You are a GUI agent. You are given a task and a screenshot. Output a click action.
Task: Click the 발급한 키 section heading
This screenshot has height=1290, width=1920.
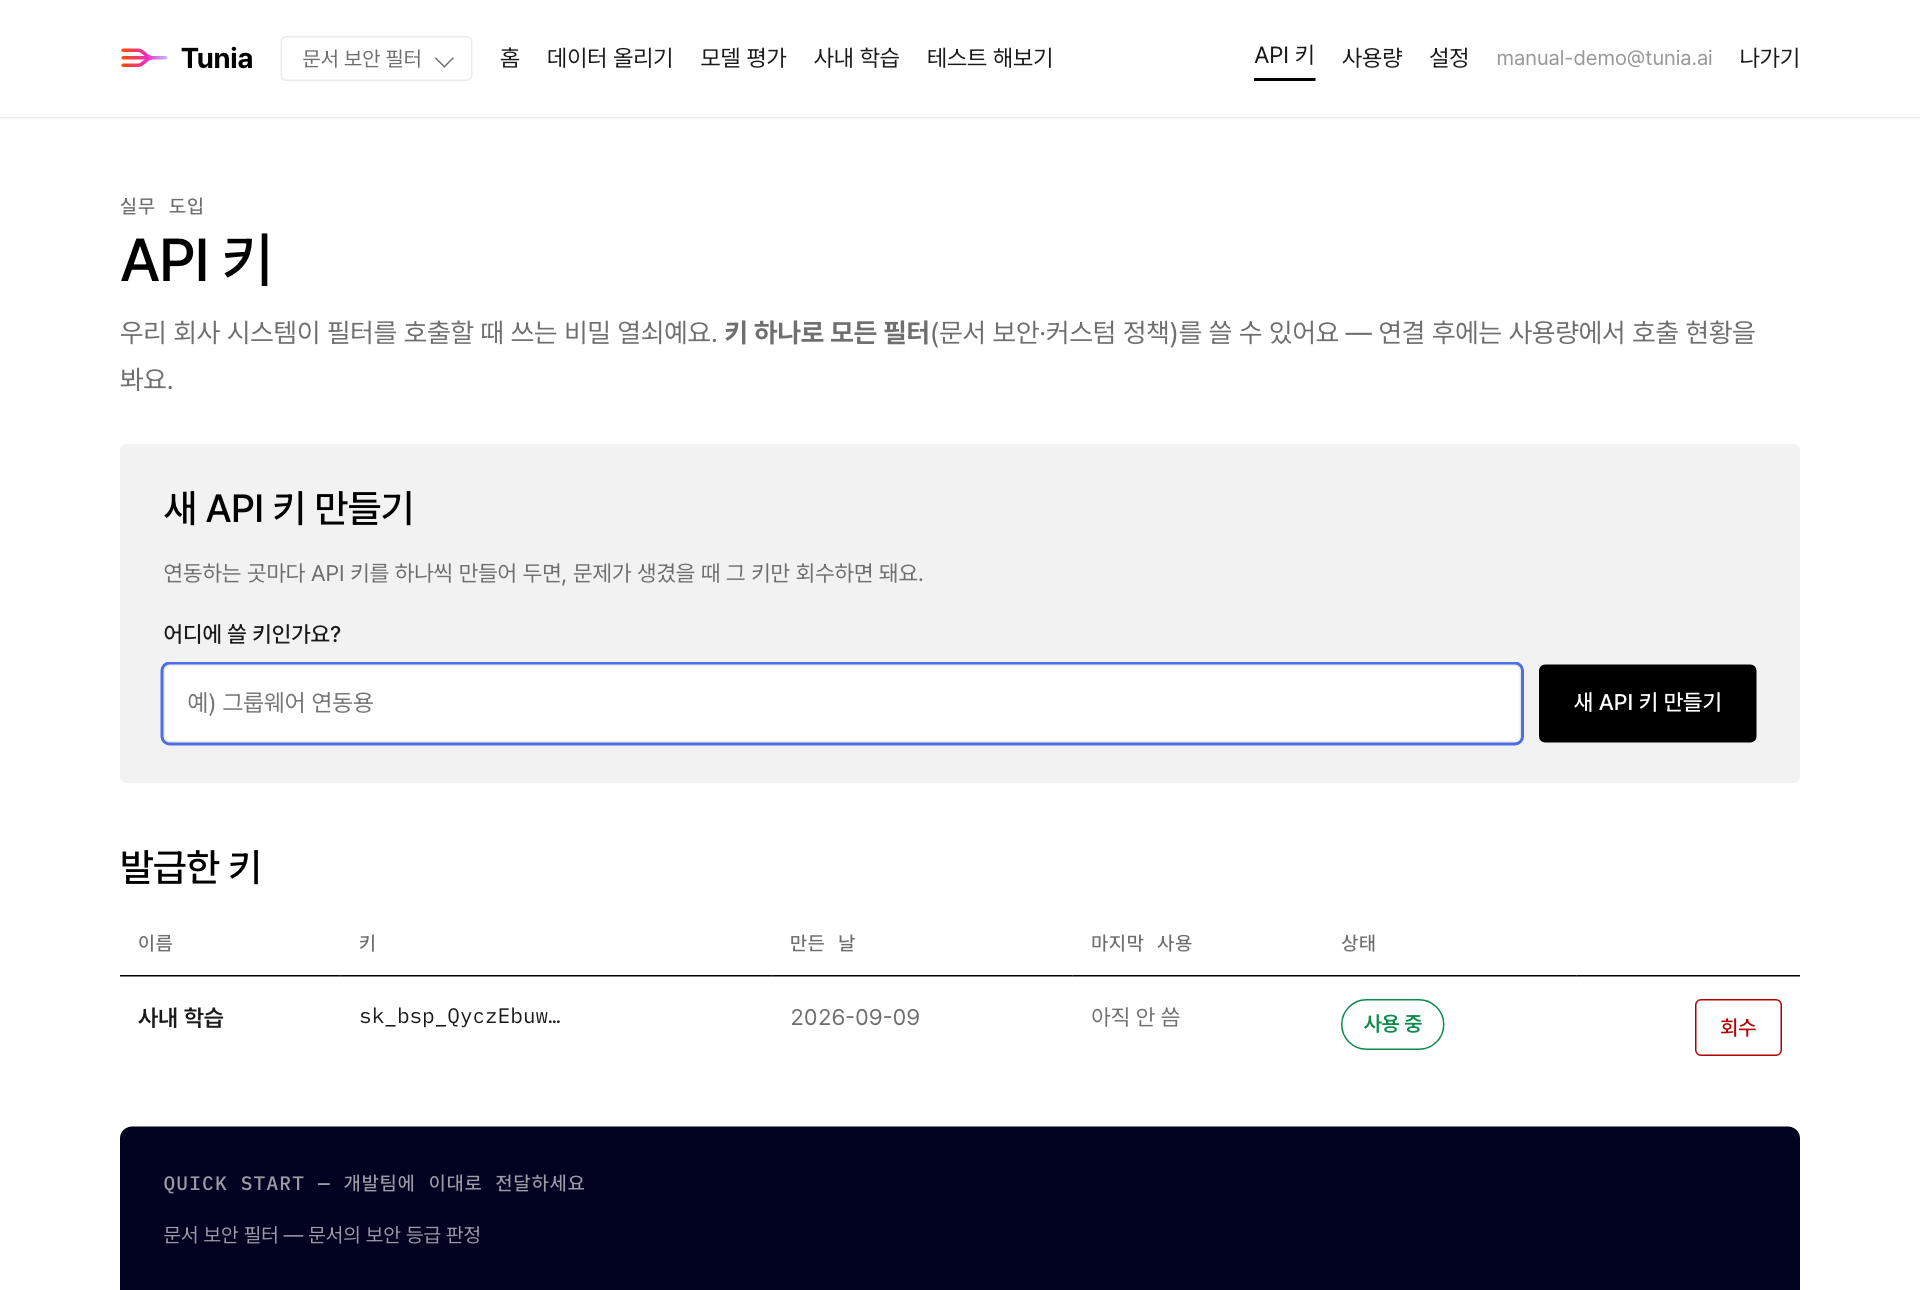(x=191, y=866)
